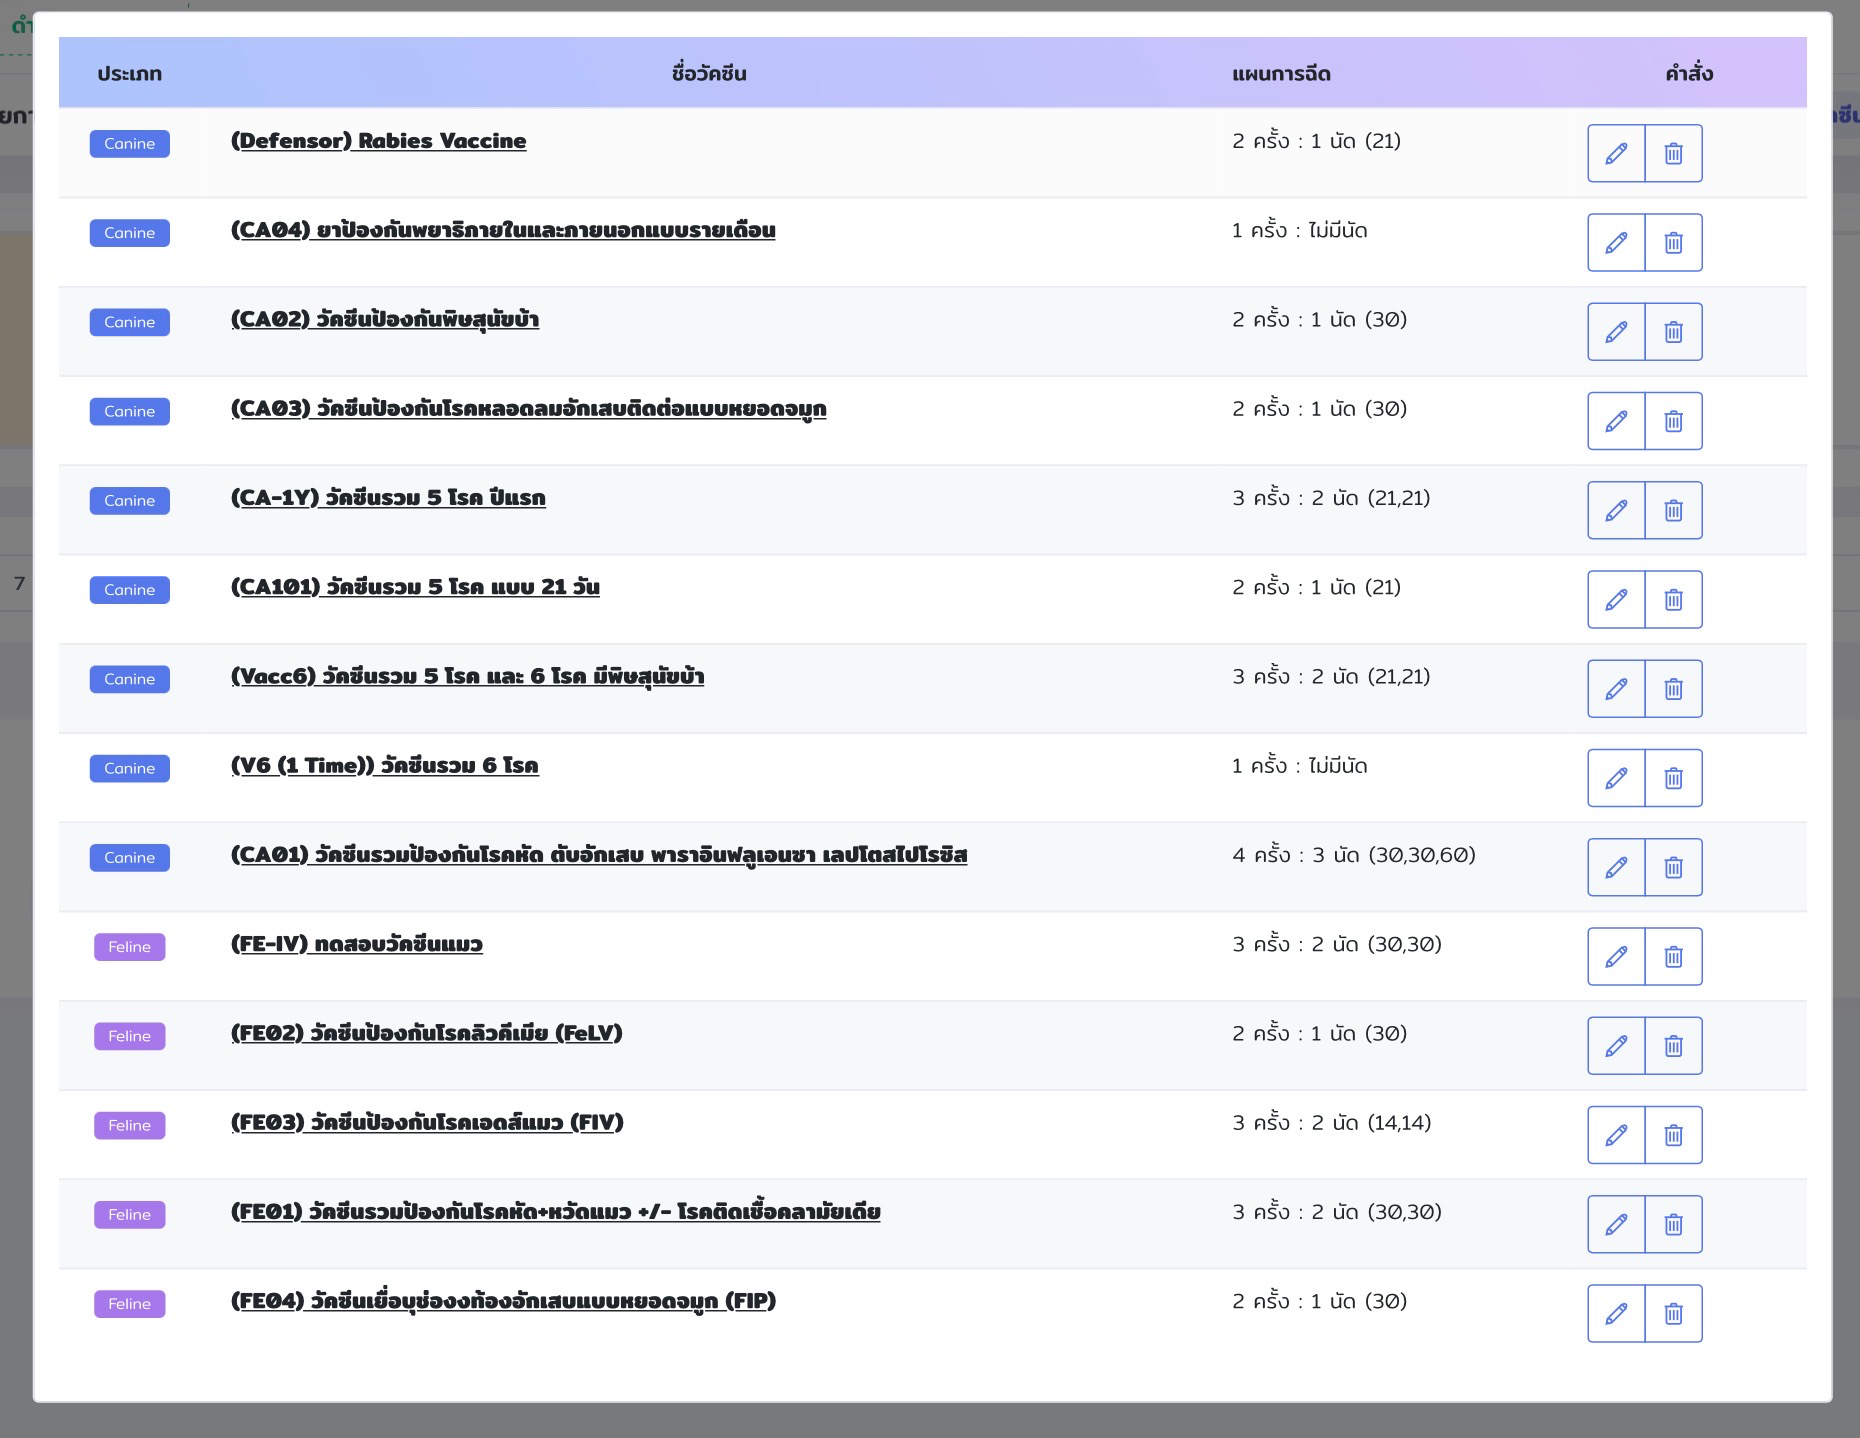Click the Canine tag on the CA101 row
This screenshot has height=1438, width=1860.
point(130,590)
